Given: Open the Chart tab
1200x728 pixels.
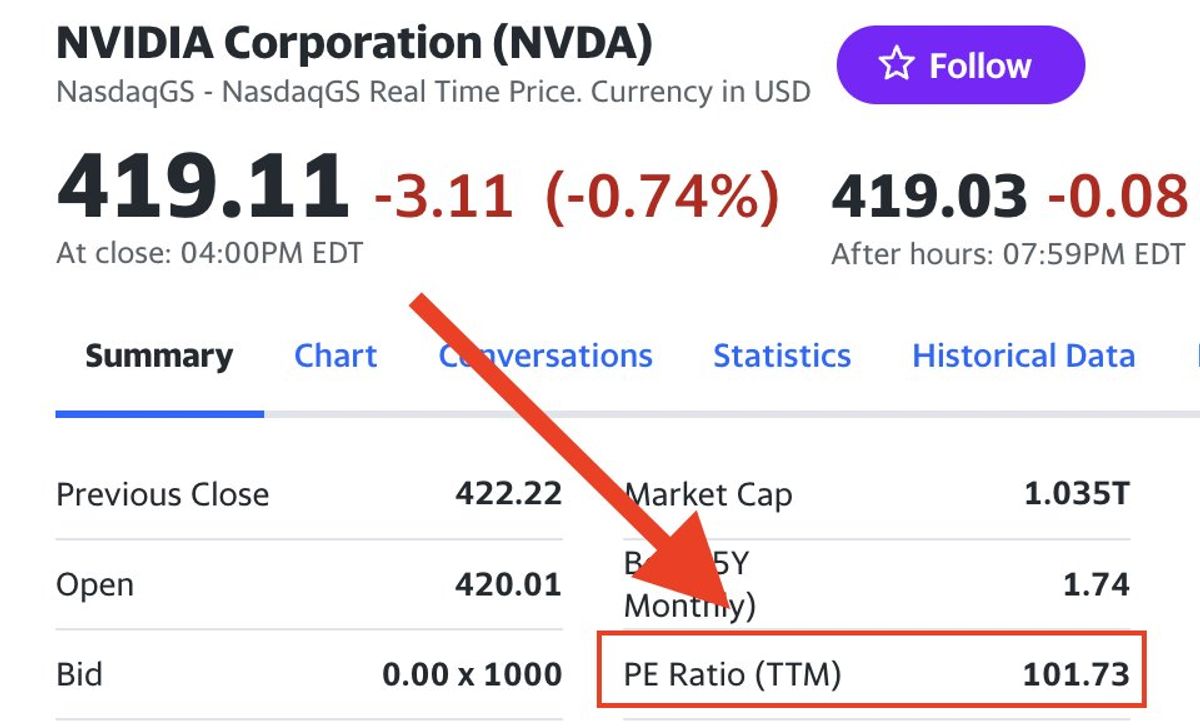Looking at the screenshot, I should 335,356.
